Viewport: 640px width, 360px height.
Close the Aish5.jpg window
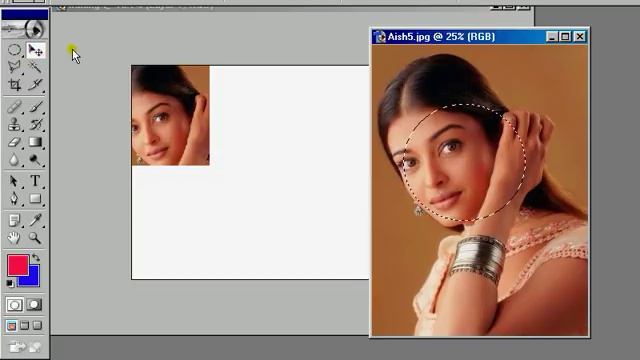click(580, 37)
